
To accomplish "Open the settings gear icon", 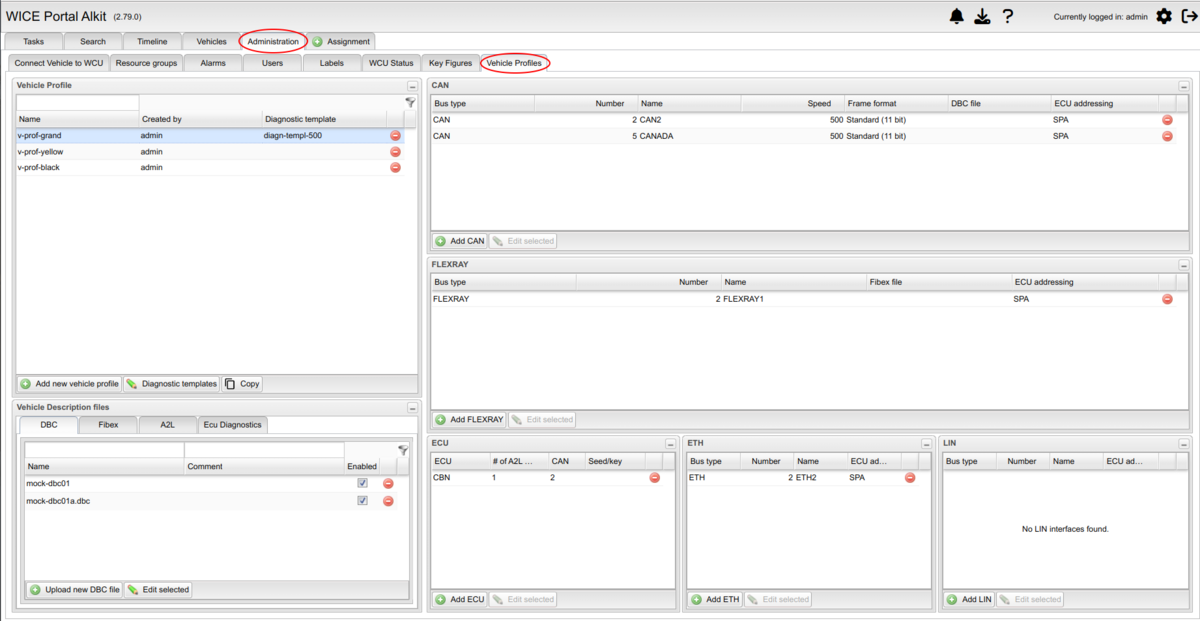I will coord(1163,16).
